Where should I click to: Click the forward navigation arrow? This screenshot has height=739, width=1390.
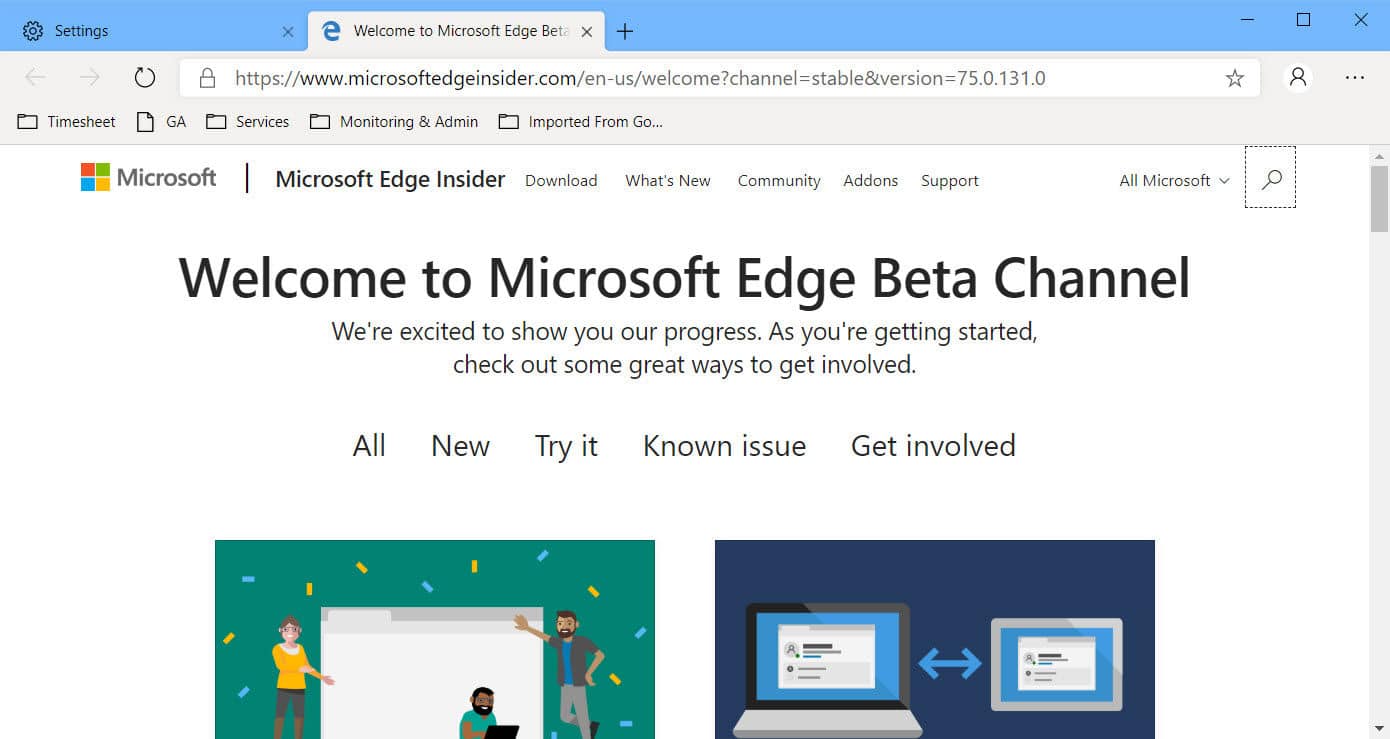click(90, 78)
